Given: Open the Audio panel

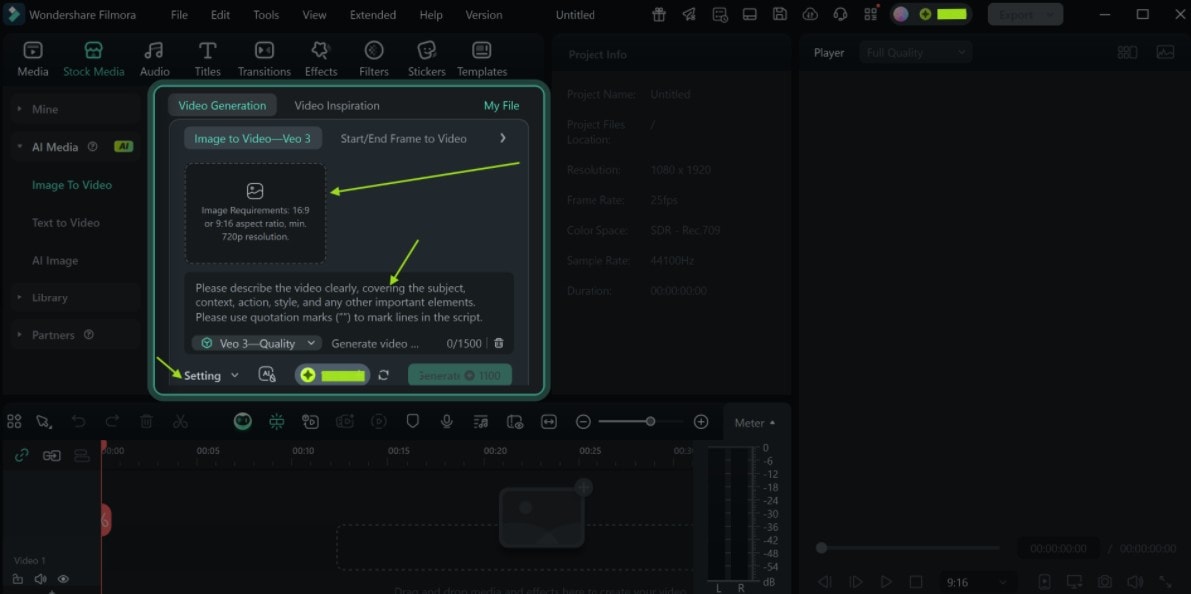Looking at the screenshot, I should 154,57.
